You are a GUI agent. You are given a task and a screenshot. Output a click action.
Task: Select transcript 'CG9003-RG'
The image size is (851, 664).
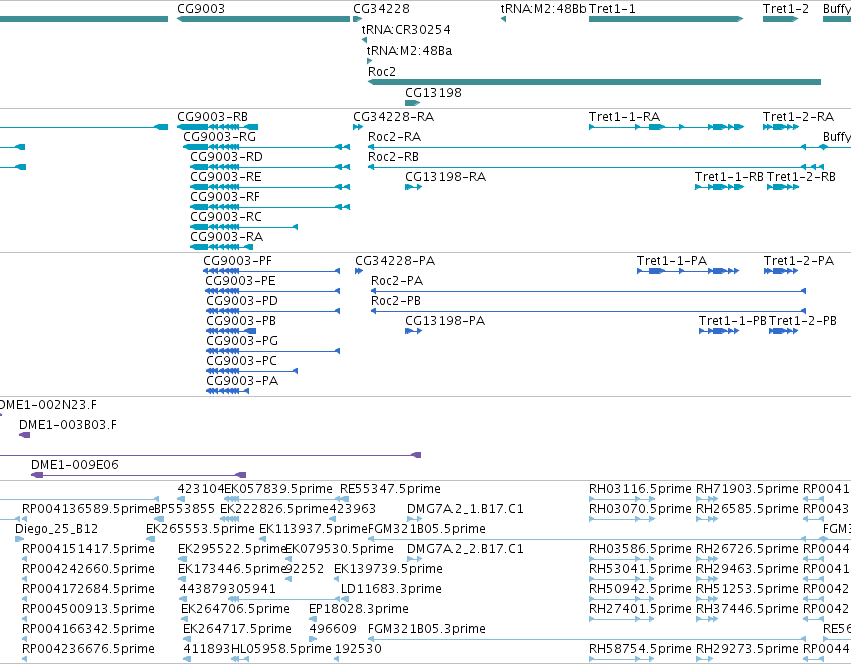[219, 137]
